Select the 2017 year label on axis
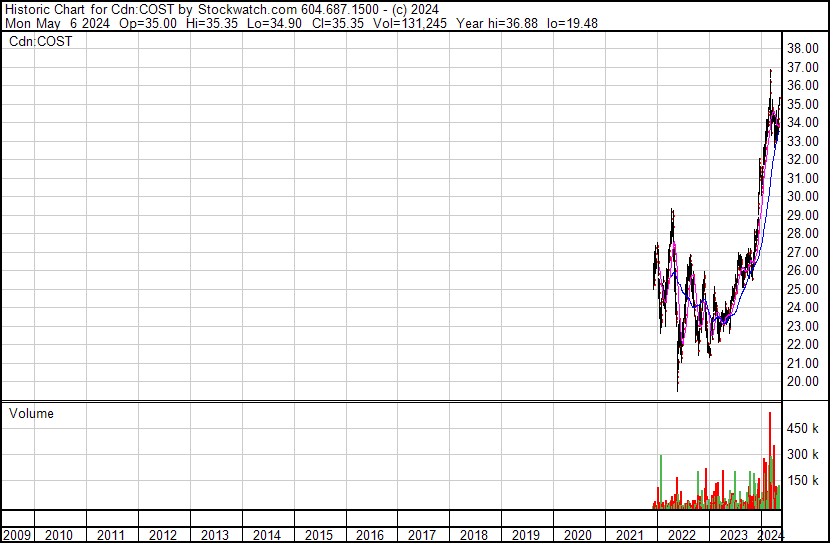 (x=422, y=535)
